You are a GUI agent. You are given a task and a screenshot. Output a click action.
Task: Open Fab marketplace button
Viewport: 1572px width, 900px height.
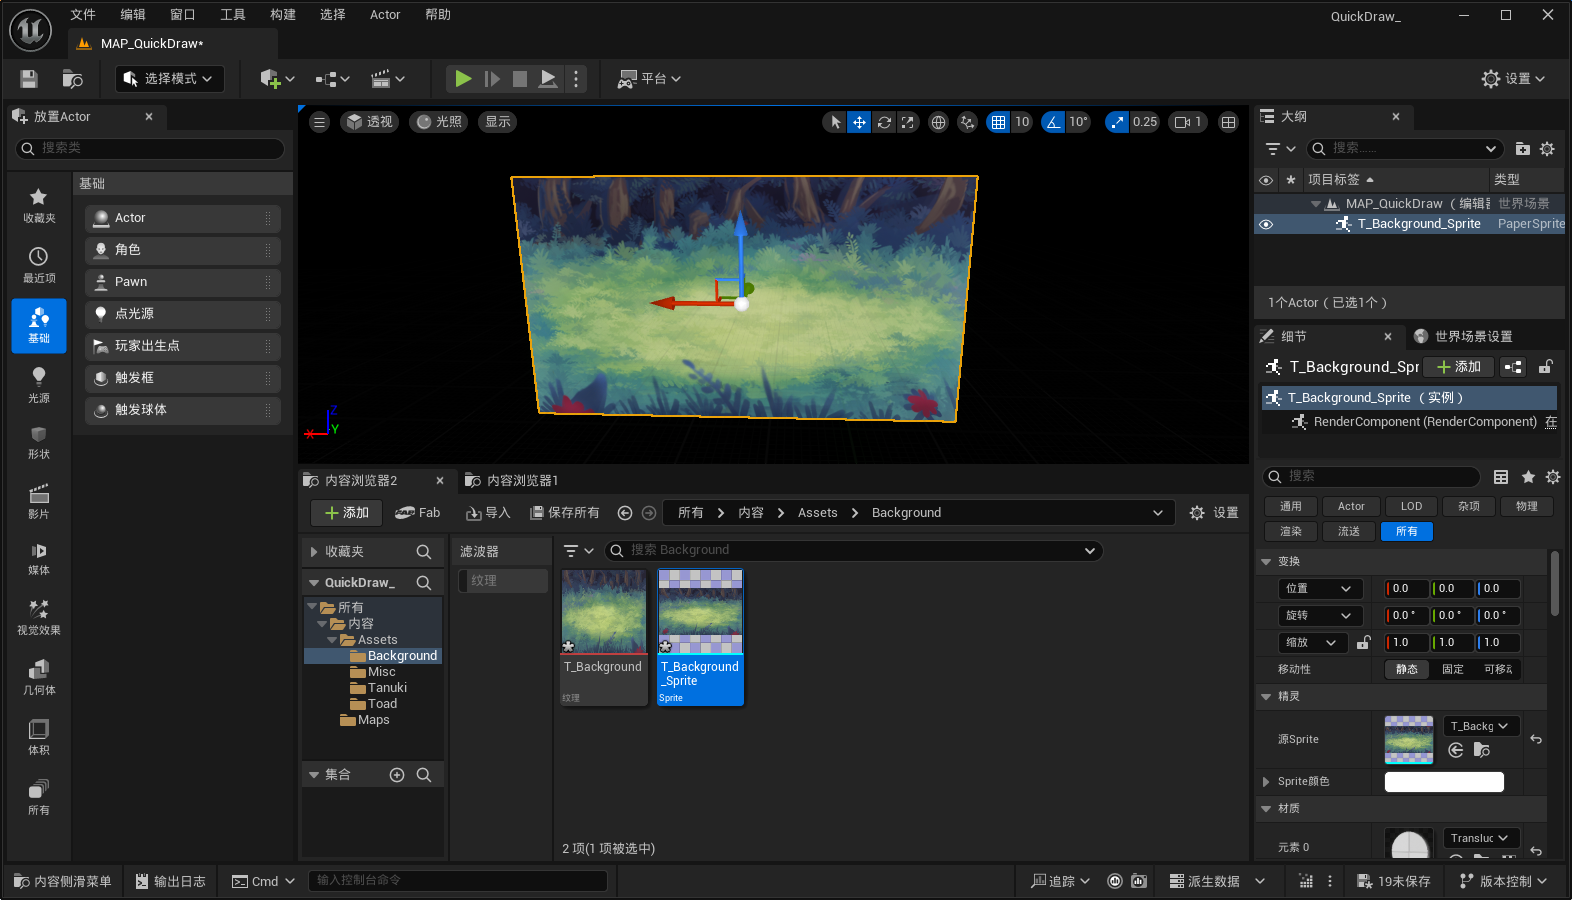pyautogui.click(x=418, y=513)
